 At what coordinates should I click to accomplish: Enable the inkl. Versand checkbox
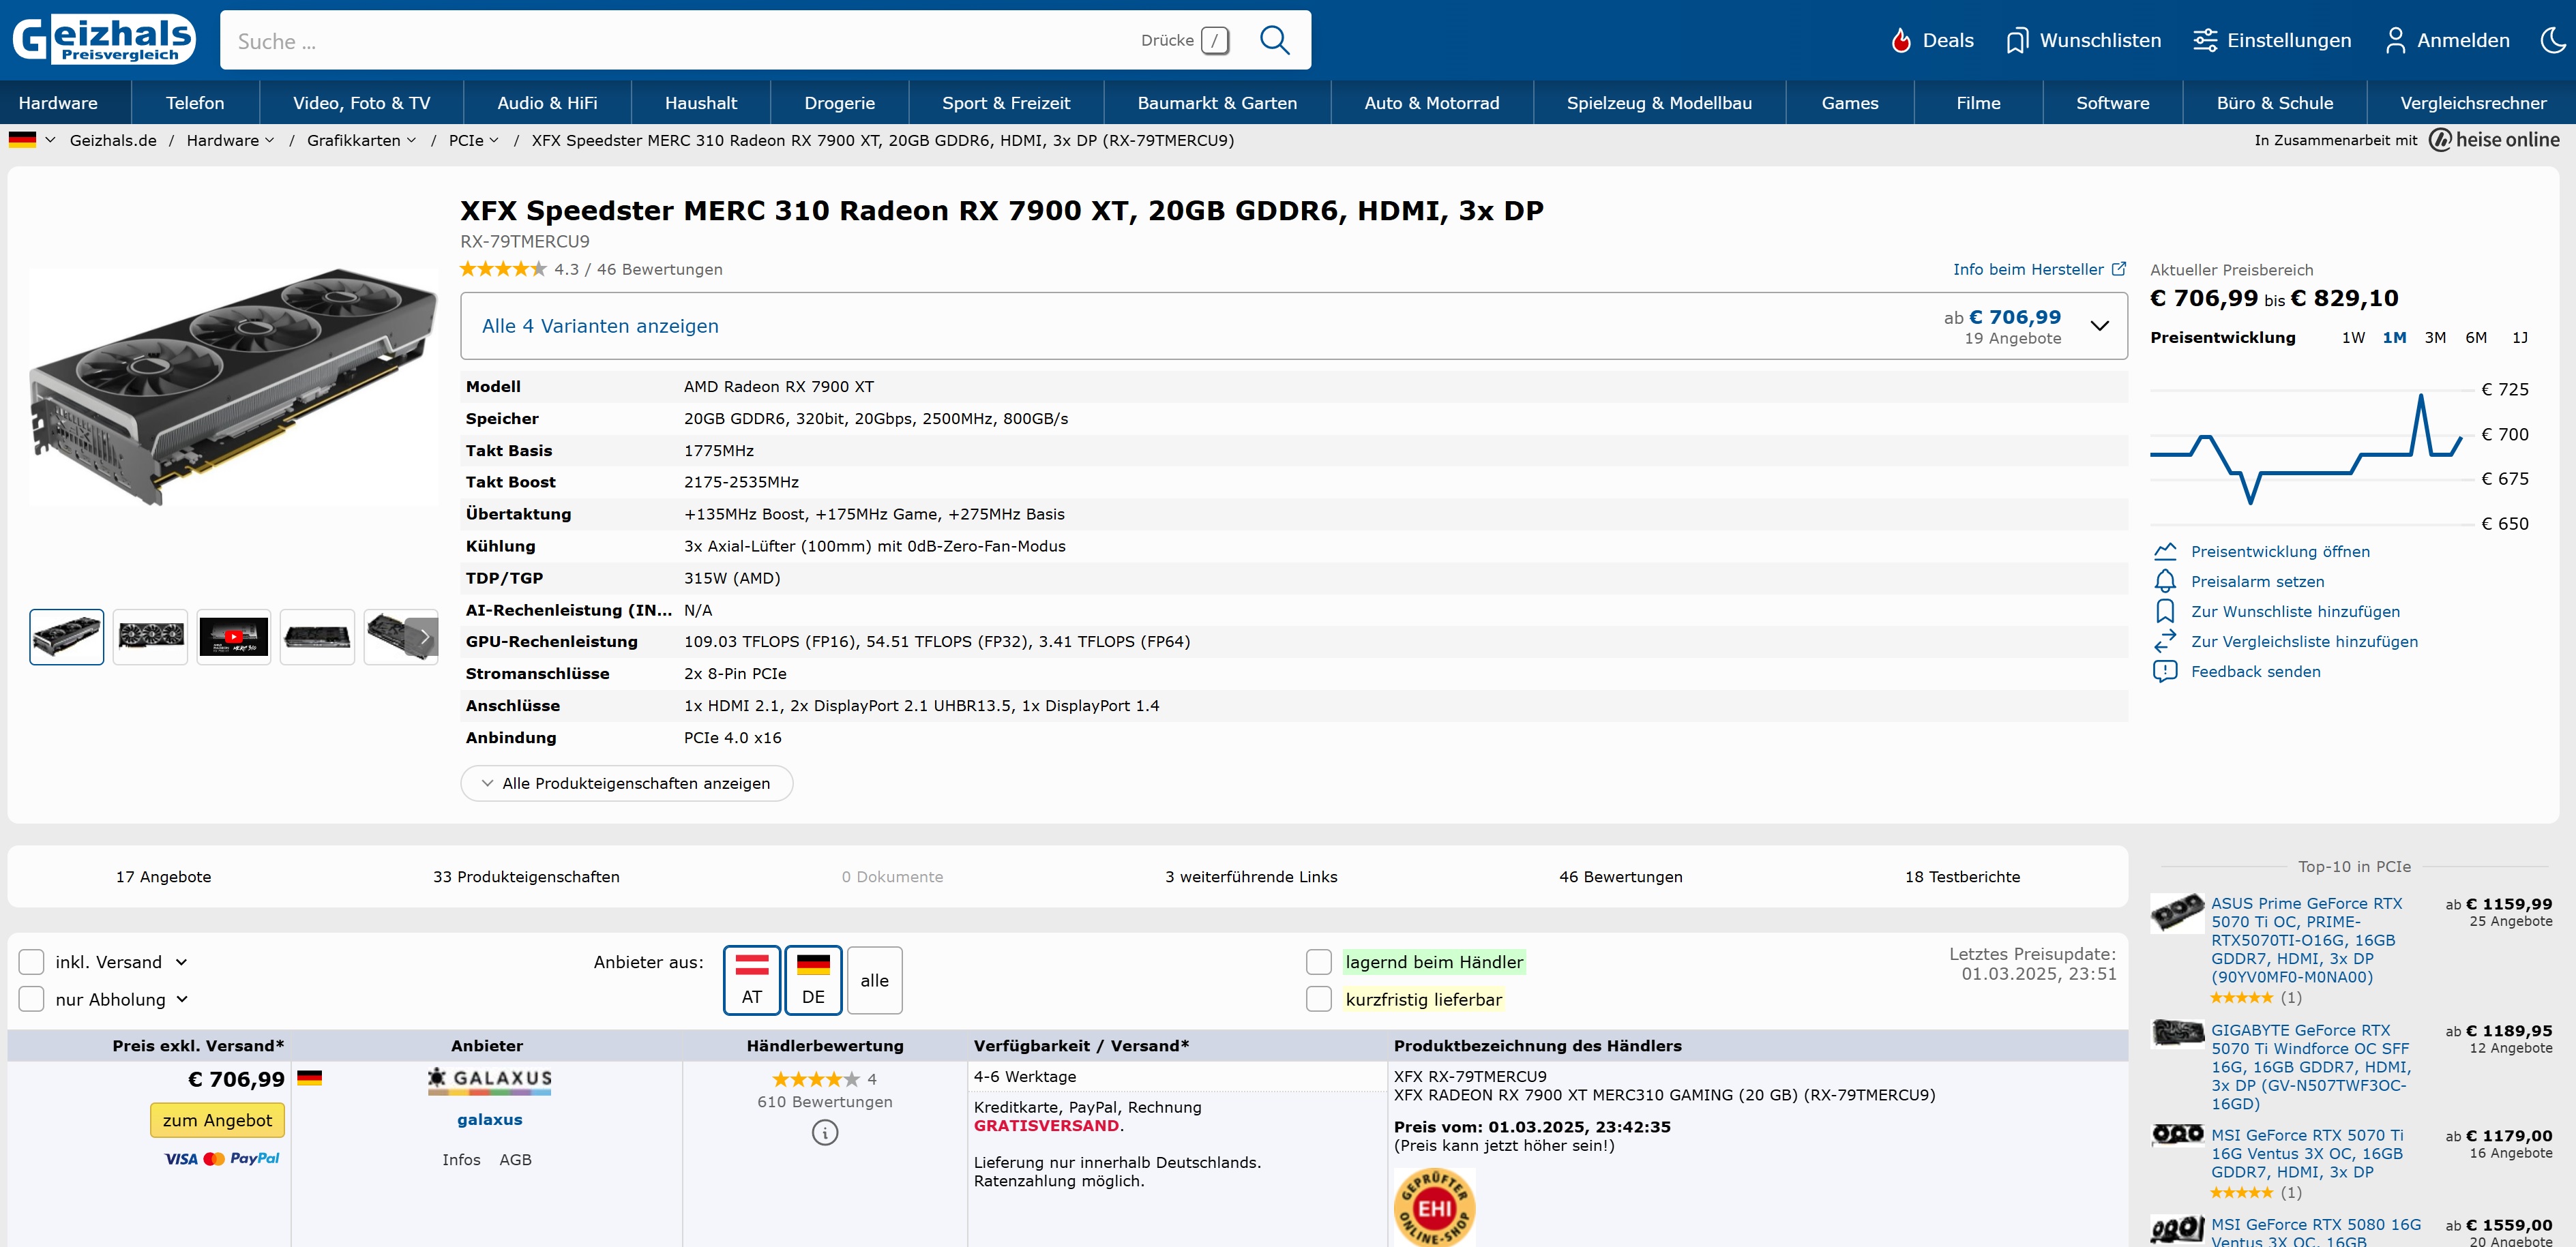pyautogui.click(x=32, y=962)
